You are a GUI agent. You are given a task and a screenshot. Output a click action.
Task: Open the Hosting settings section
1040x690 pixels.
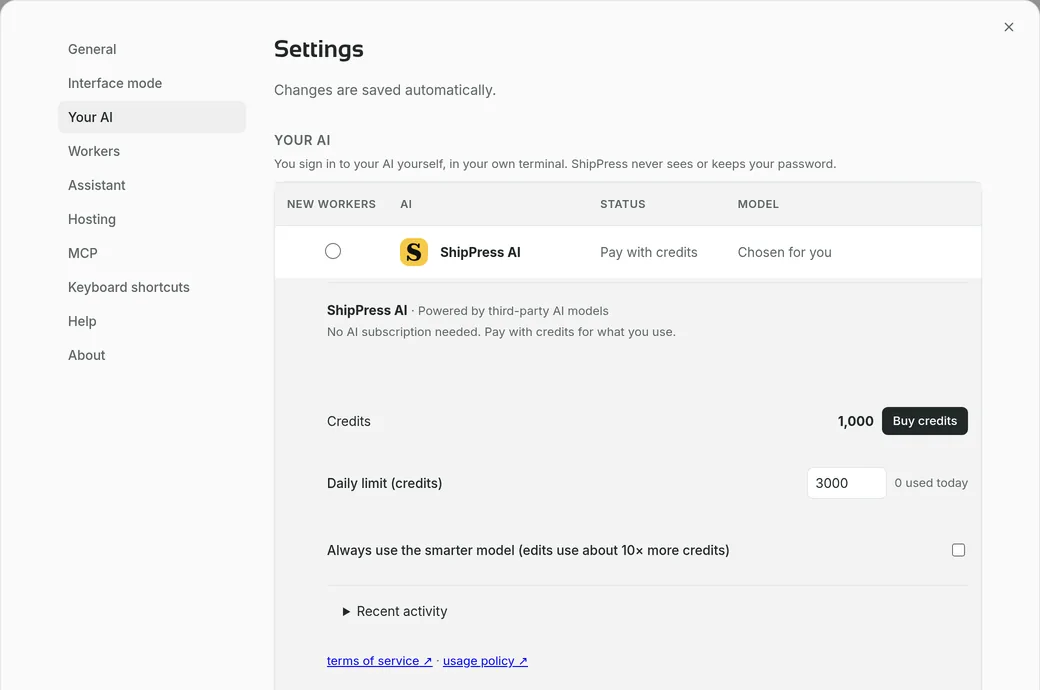click(152, 219)
